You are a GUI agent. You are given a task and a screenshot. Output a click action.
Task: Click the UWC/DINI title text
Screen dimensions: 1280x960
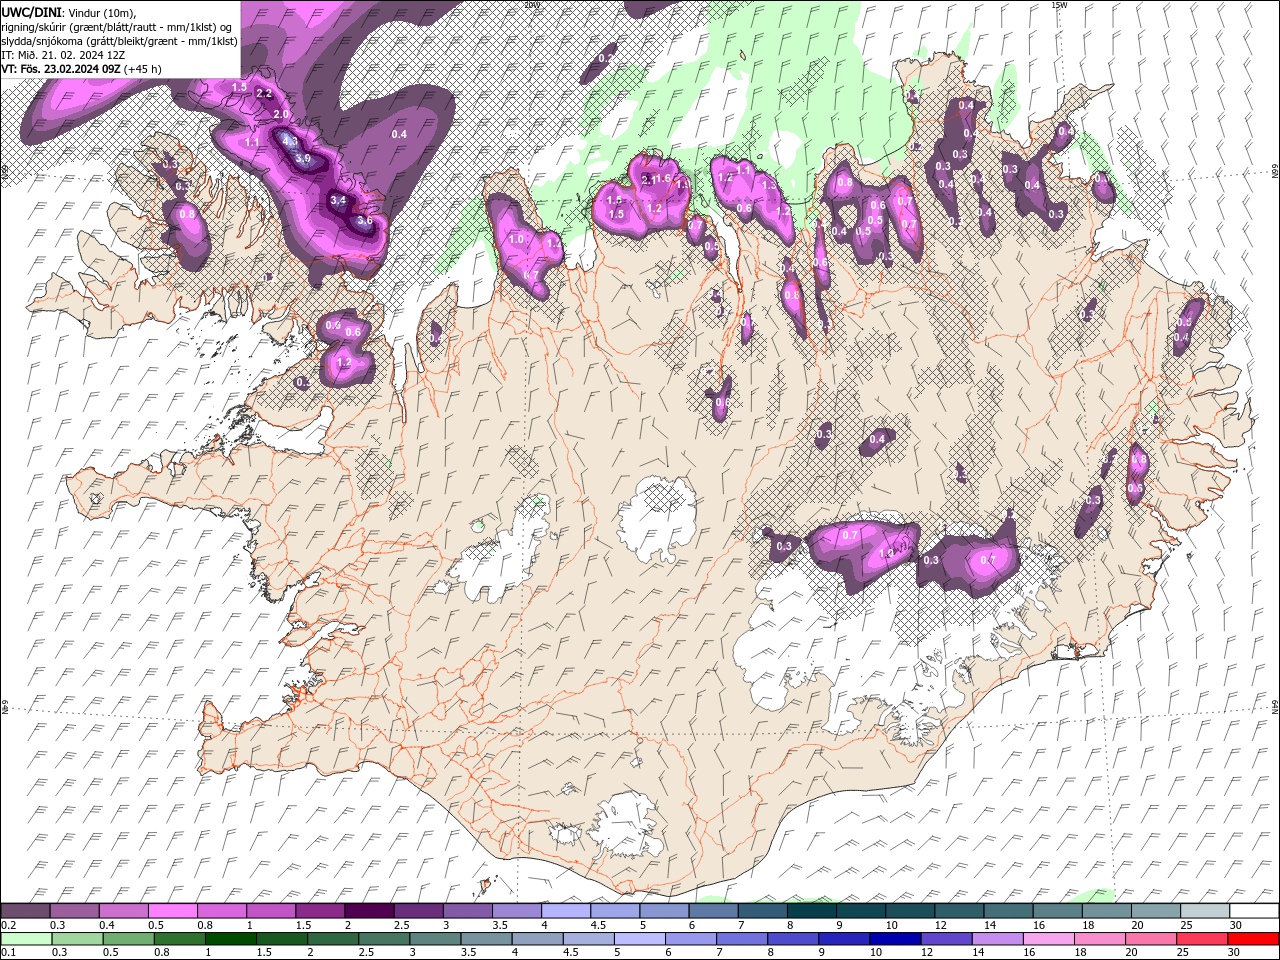coord(32,11)
